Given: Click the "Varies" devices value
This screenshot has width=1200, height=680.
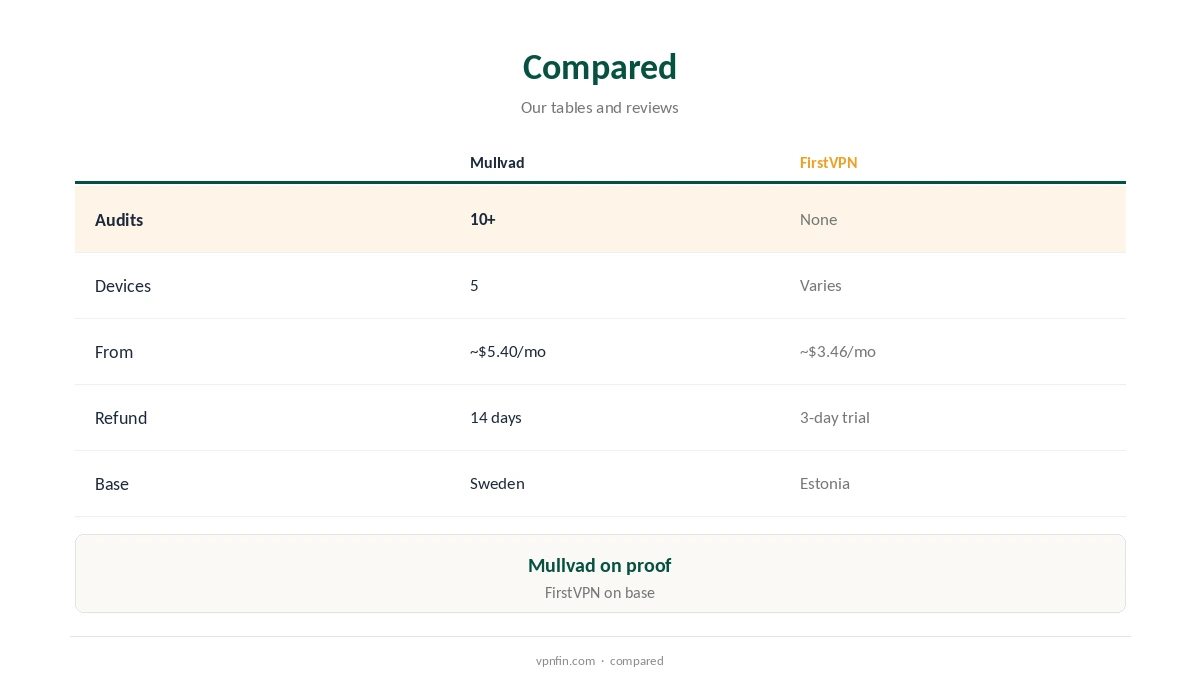Looking at the screenshot, I should click(x=820, y=285).
